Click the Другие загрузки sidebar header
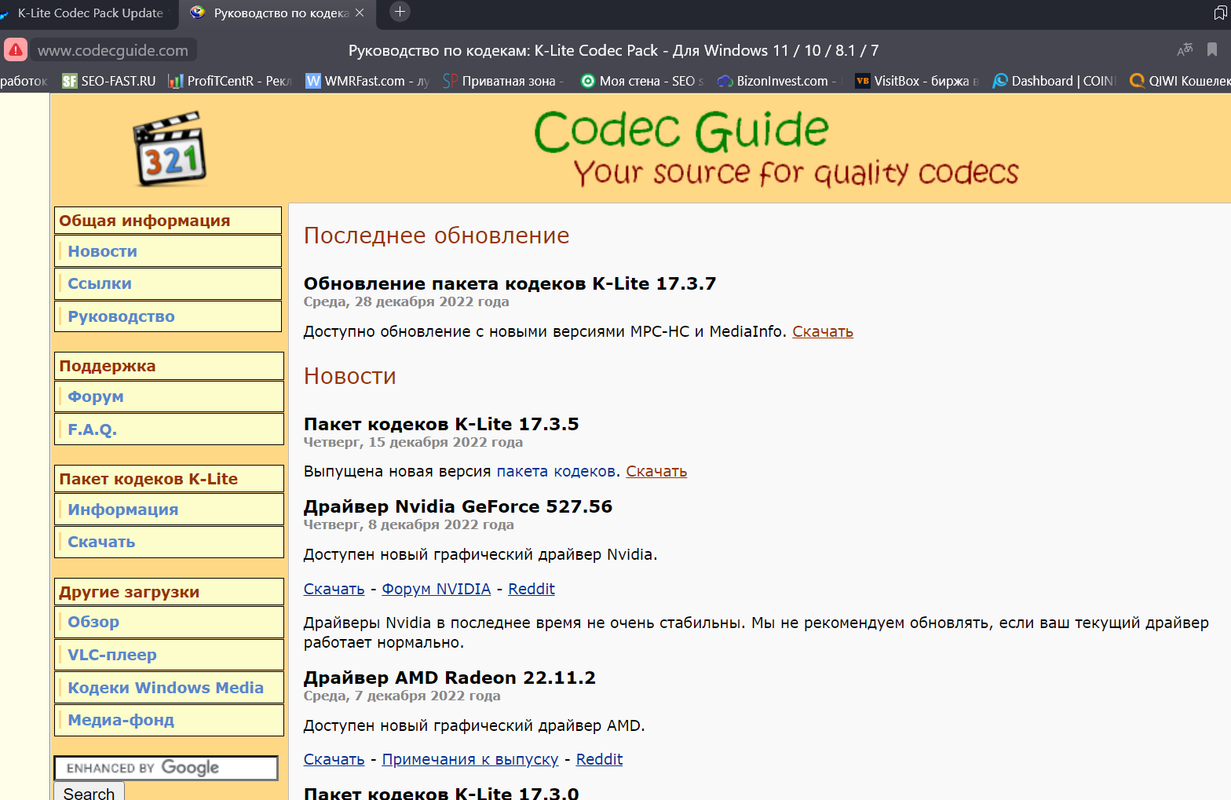This screenshot has width=1231, height=800. click(167, 592)
